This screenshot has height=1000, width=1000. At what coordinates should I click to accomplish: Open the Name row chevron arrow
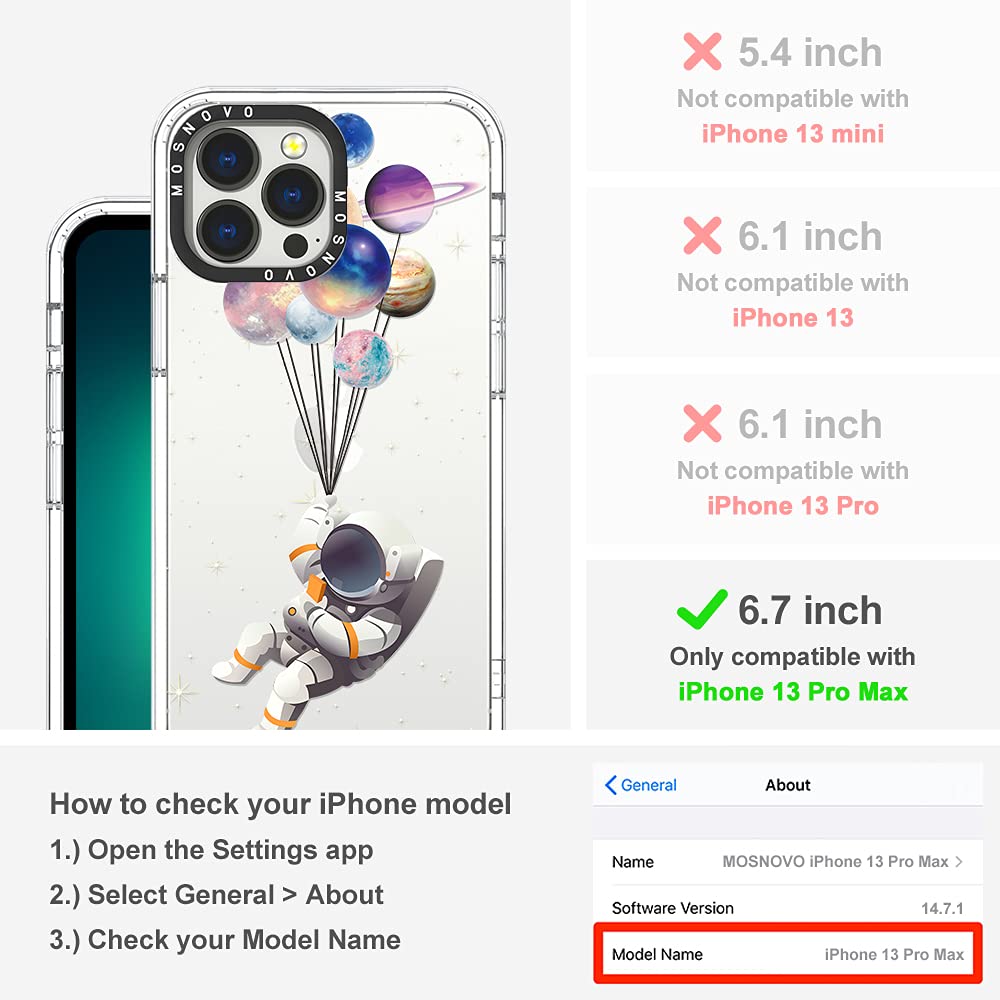959,862
